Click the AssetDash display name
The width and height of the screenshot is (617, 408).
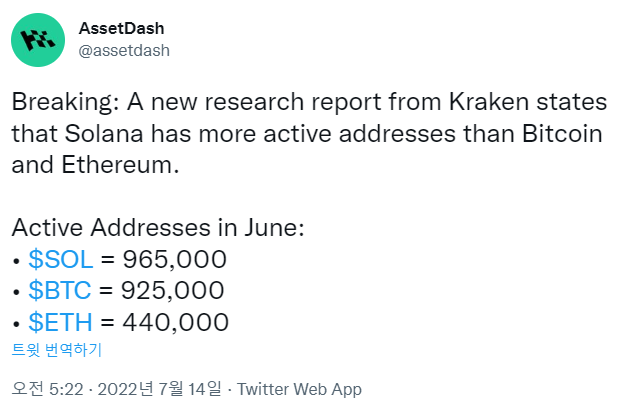click(x=121, y=28)
